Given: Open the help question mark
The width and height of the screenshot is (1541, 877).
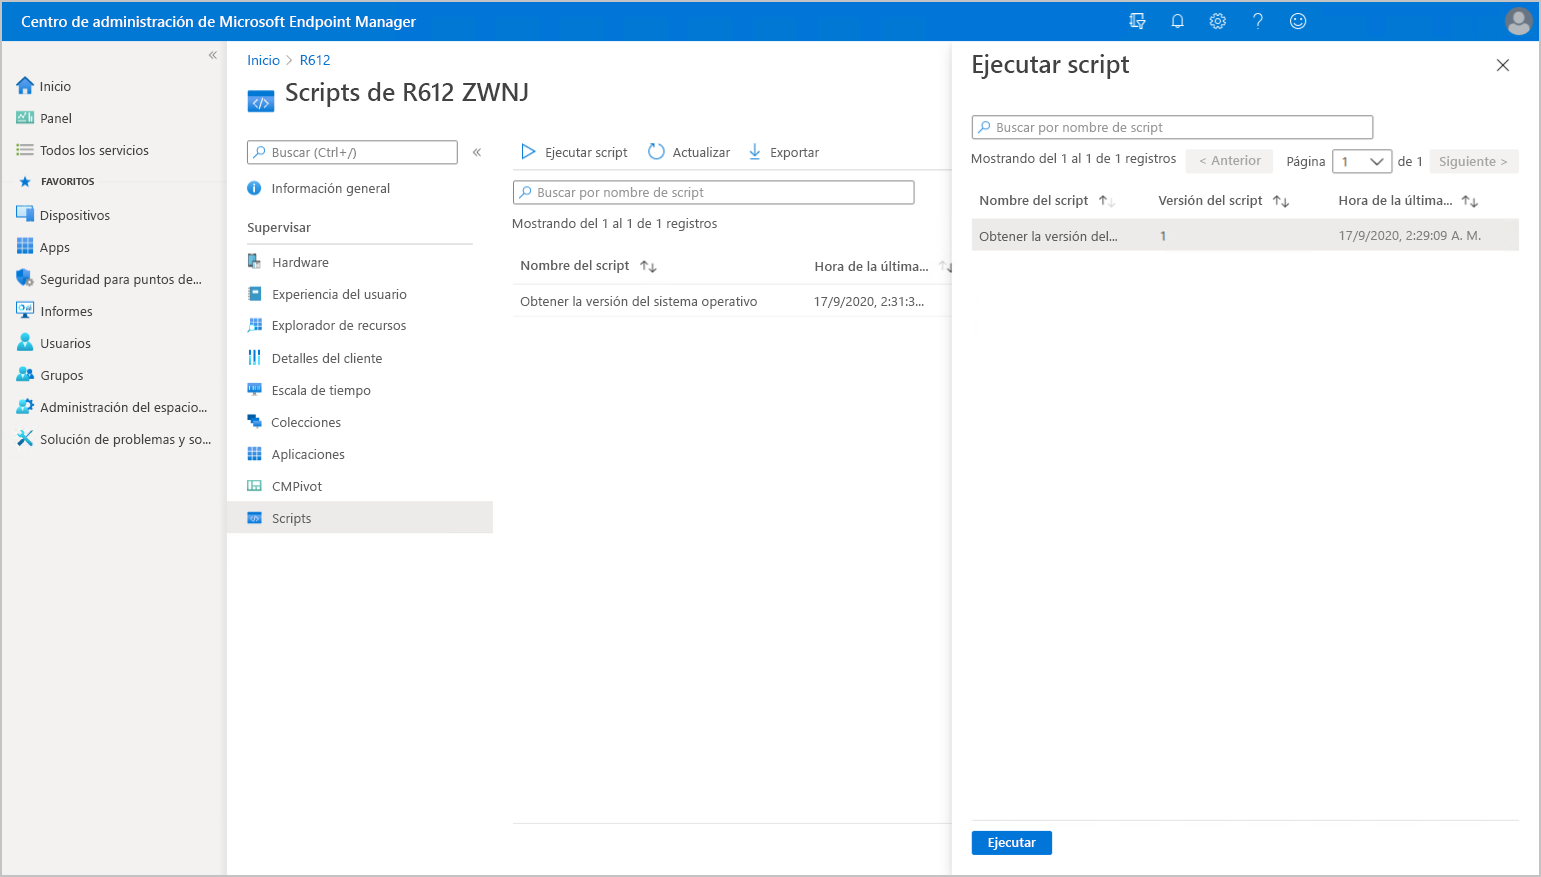Looking at the screenshot, I should [x=1258, y=21].
